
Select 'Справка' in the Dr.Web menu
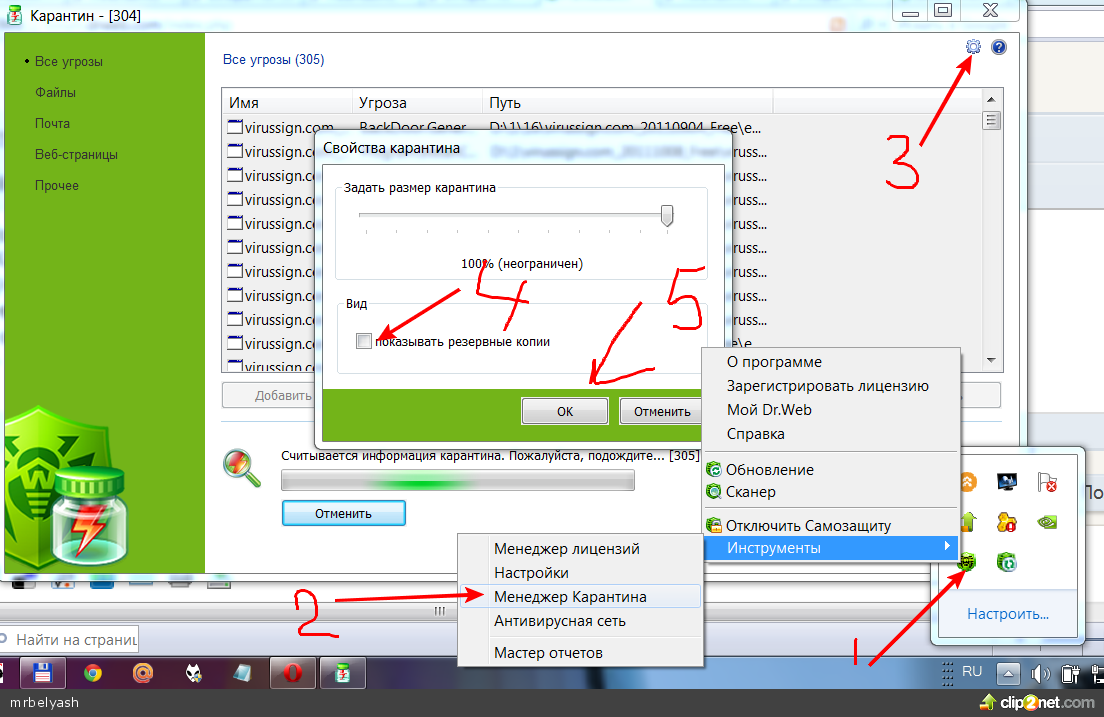click(x=755, y=434)
